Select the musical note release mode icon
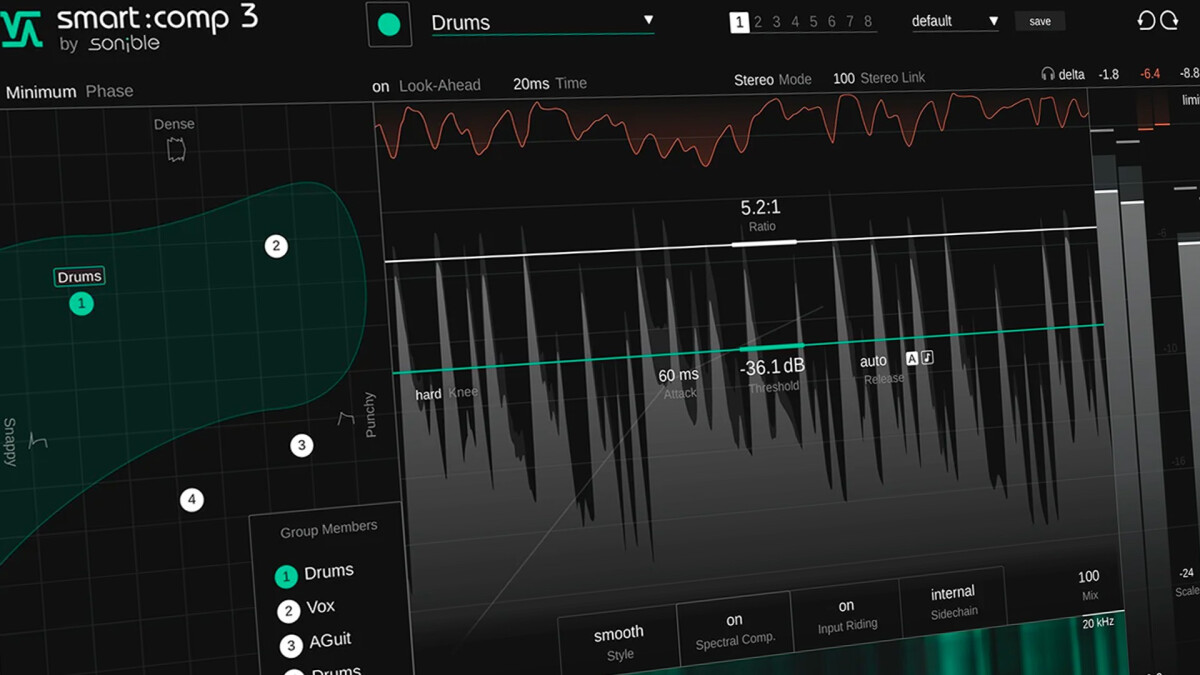The width and height of the screenshot is (1200, 675). tap(926, 357)
